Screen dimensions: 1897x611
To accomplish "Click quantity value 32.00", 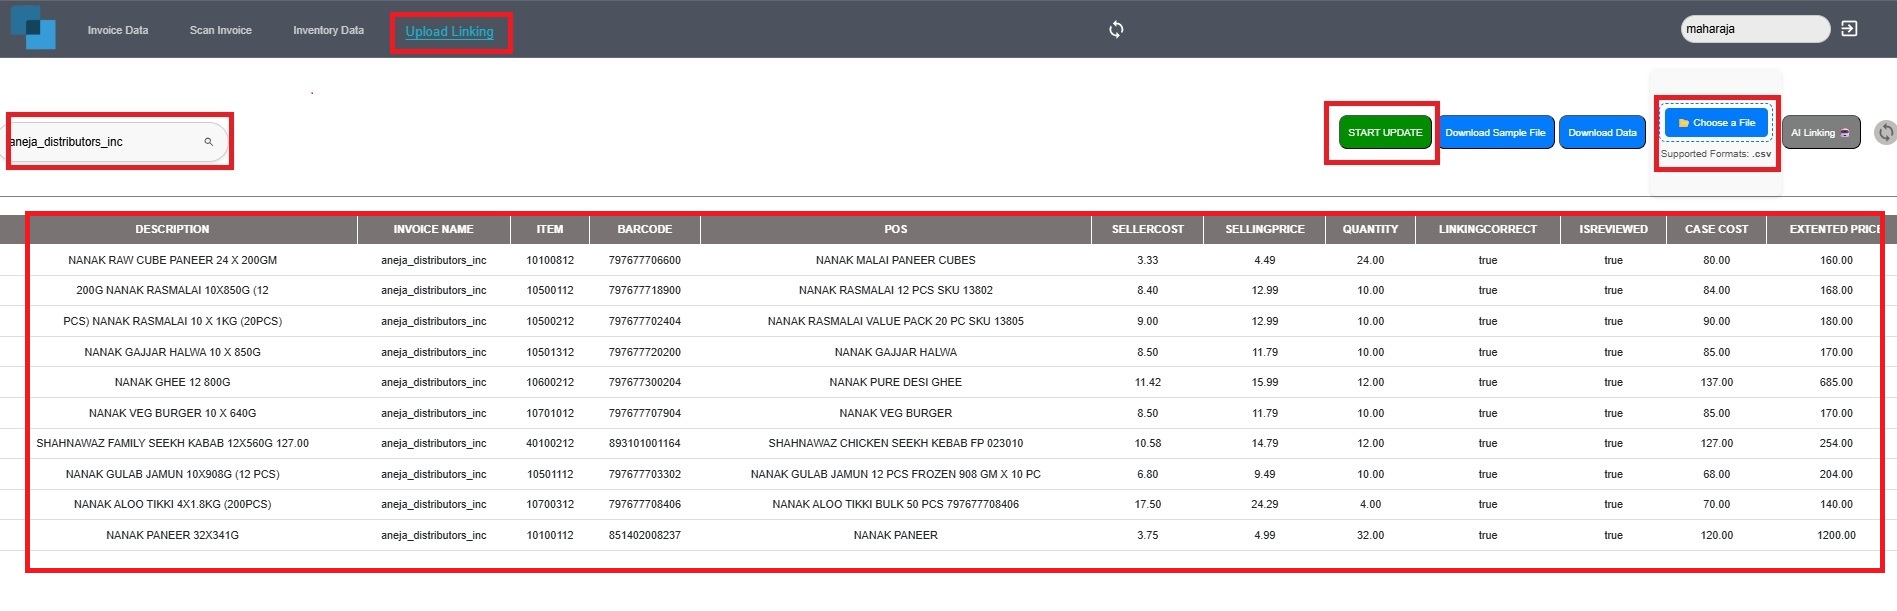I will pos(1371,535).
